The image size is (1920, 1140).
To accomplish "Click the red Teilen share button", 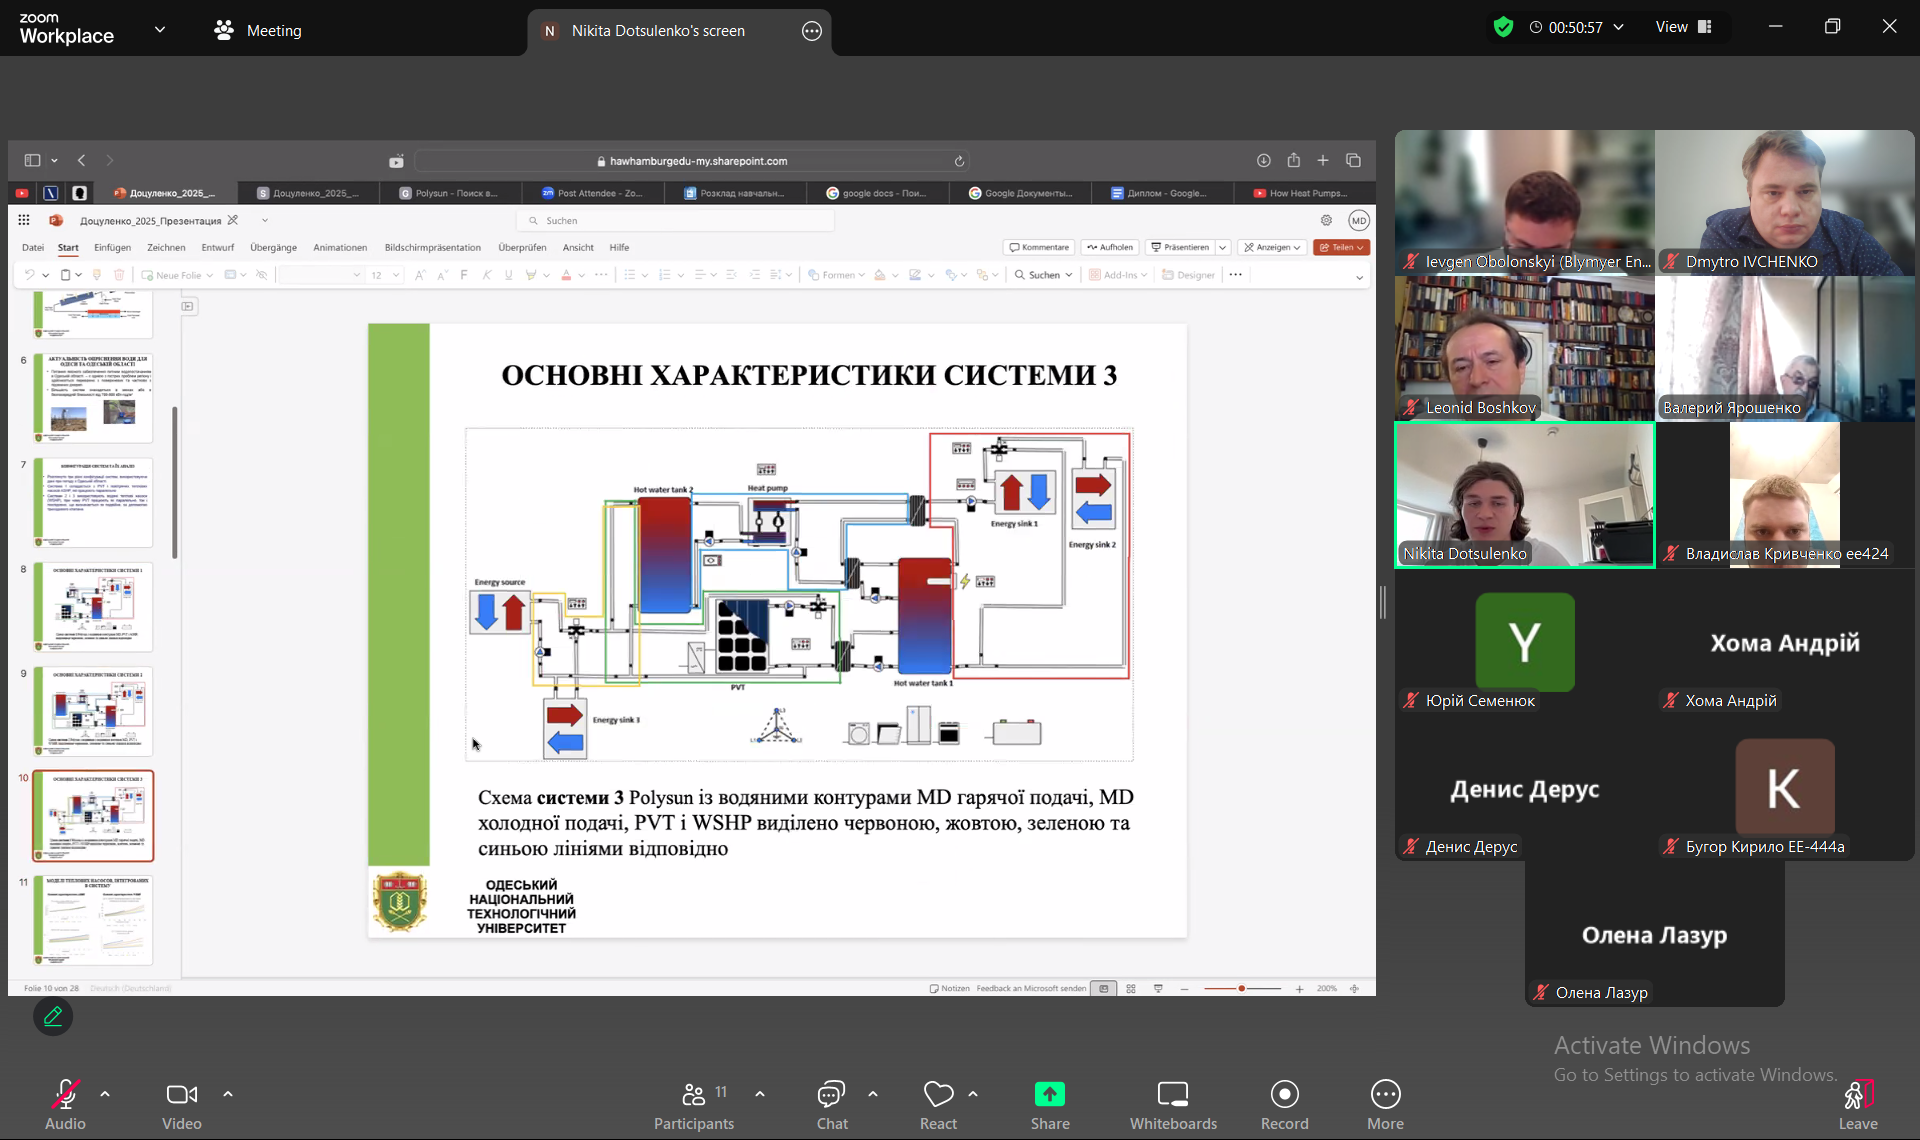I will pyautogui.click(x=1341, y=247).
